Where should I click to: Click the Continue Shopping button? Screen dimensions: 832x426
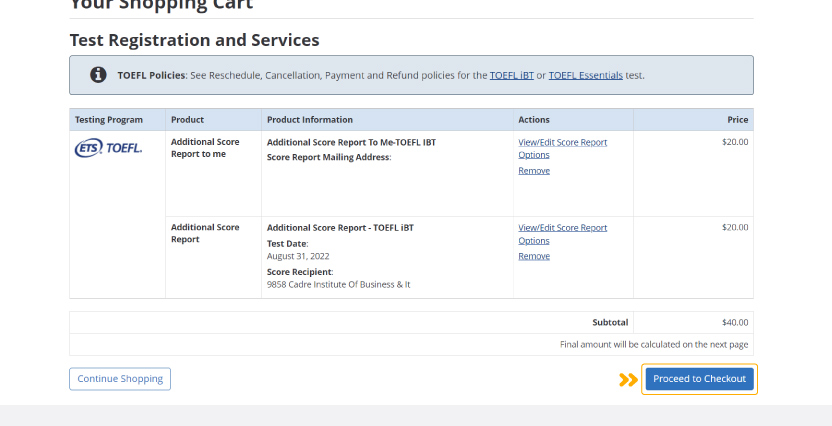(120, 379)
